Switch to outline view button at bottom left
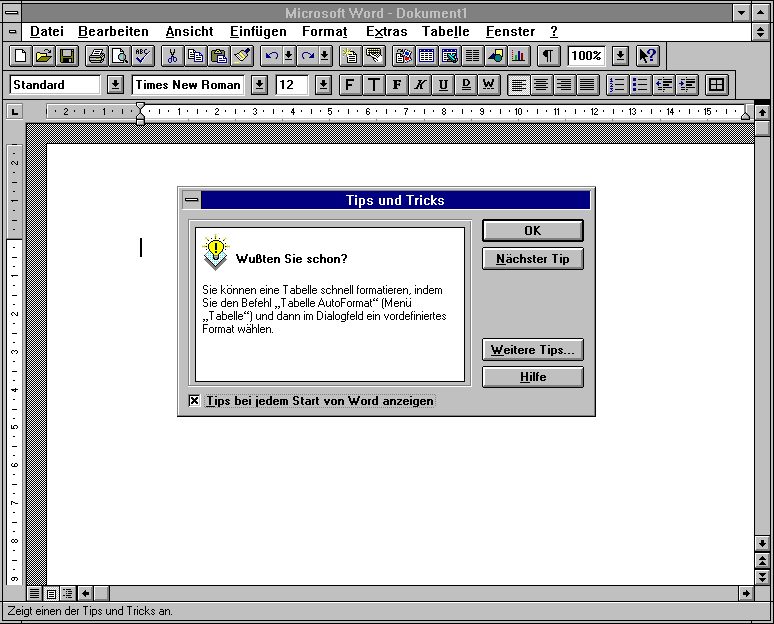 tap(68, 593)
